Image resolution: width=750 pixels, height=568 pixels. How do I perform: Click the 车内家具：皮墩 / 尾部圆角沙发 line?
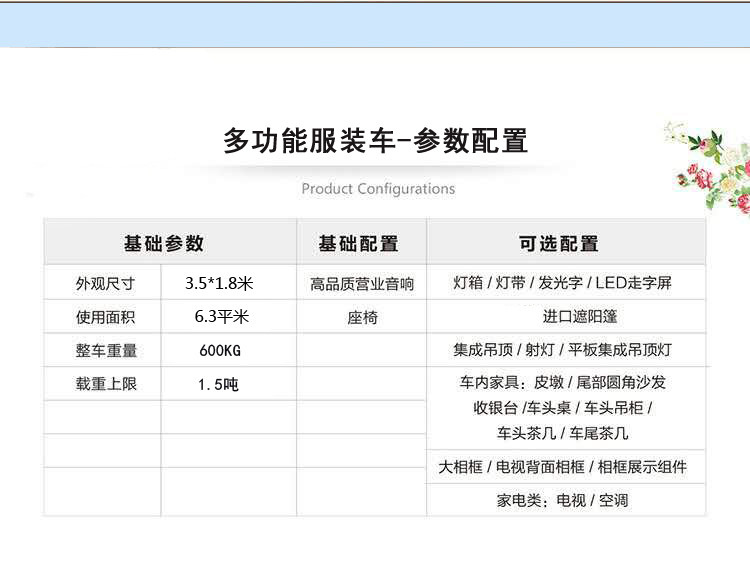[562, 382]
